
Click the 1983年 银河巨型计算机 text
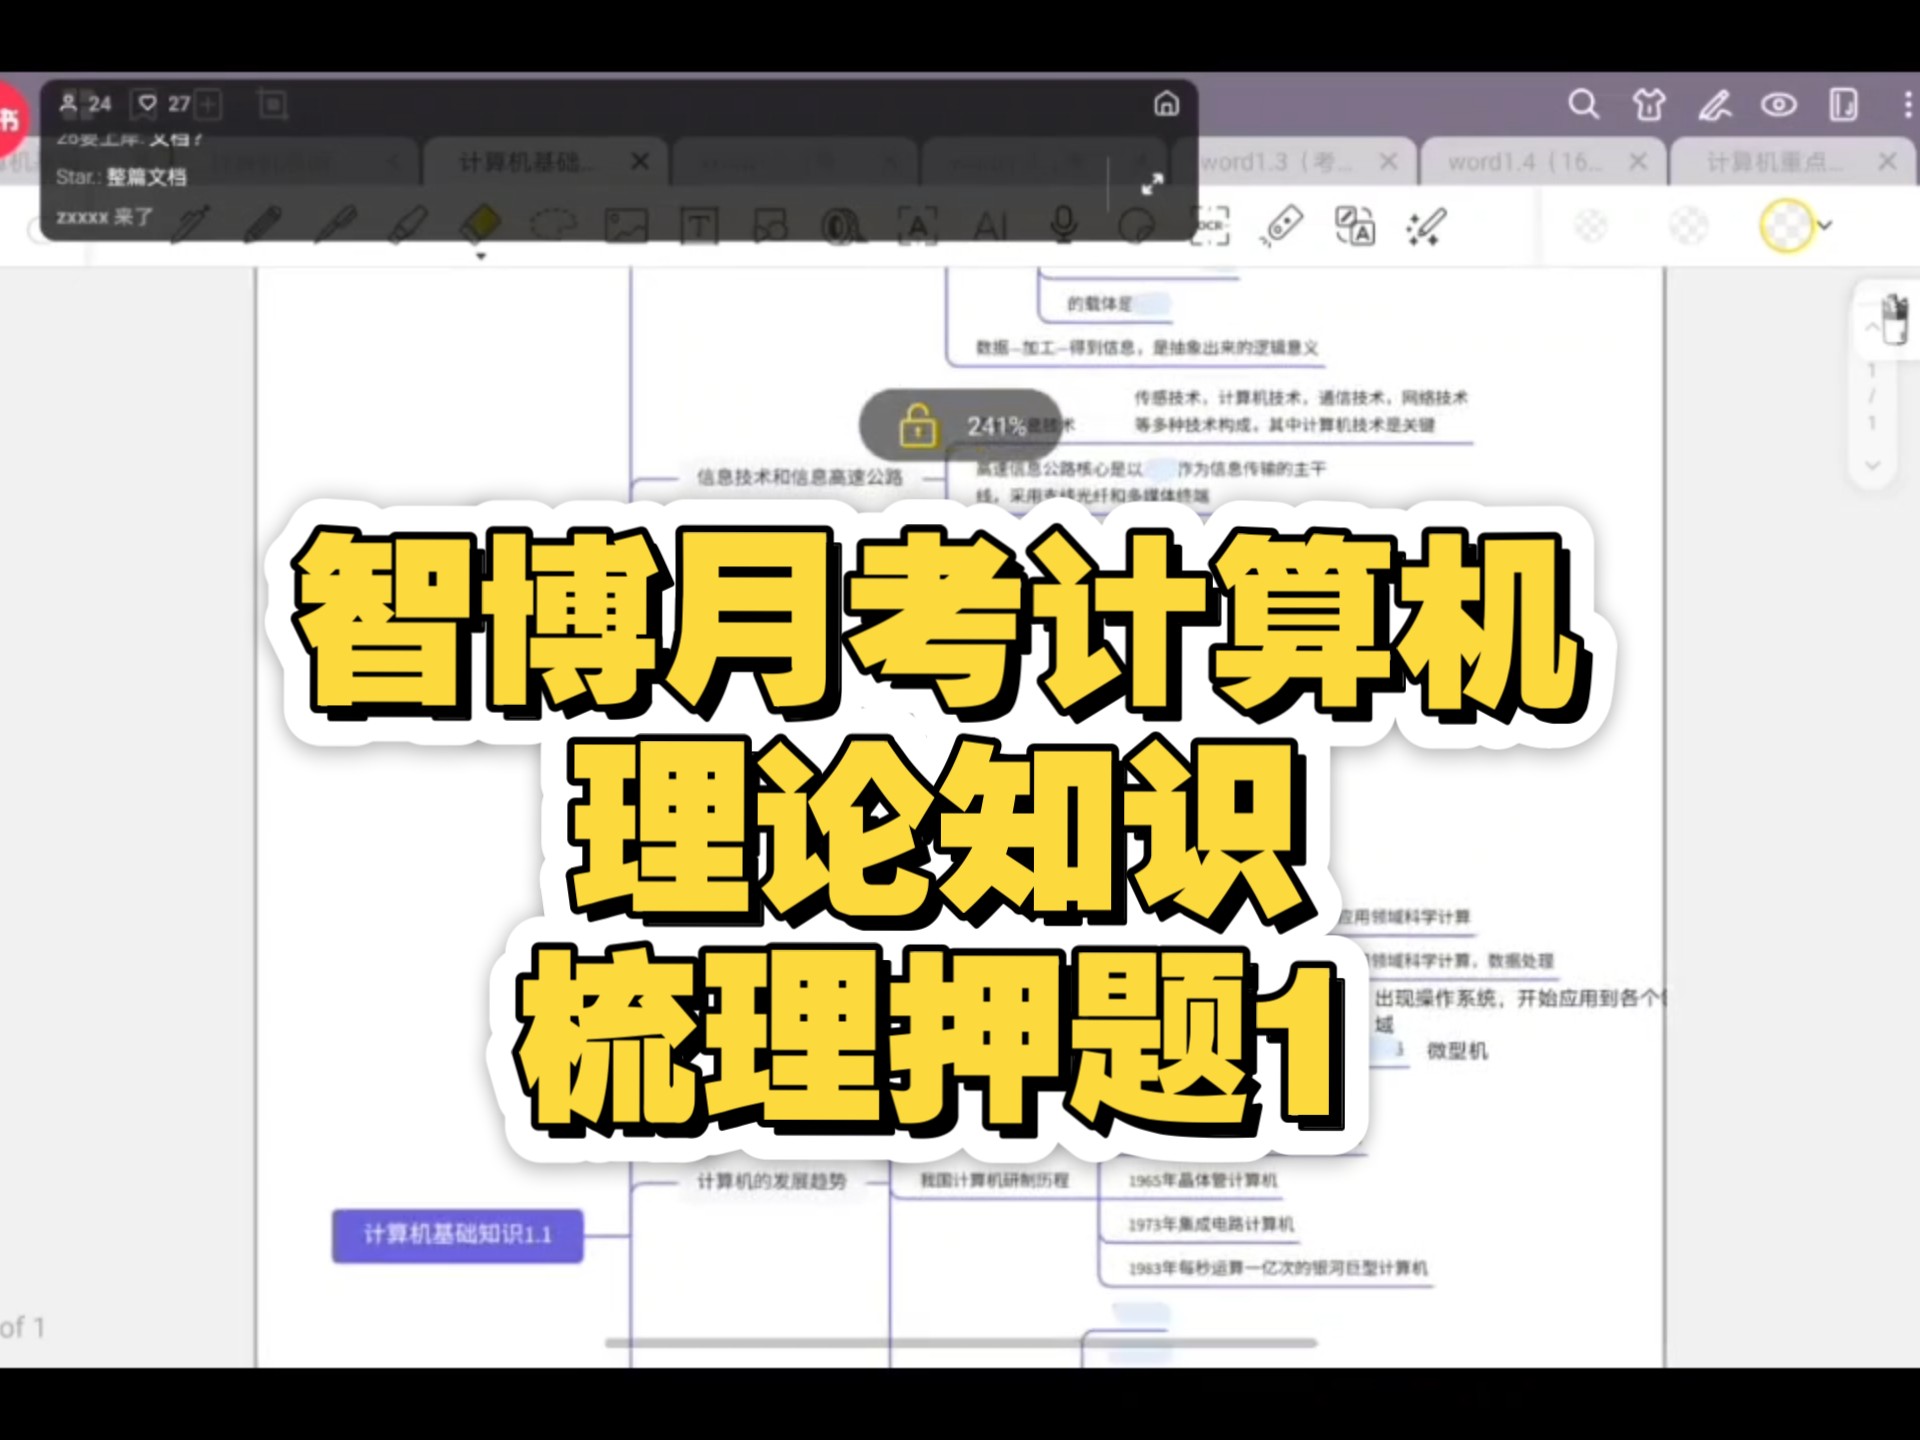point(1277,1268)
